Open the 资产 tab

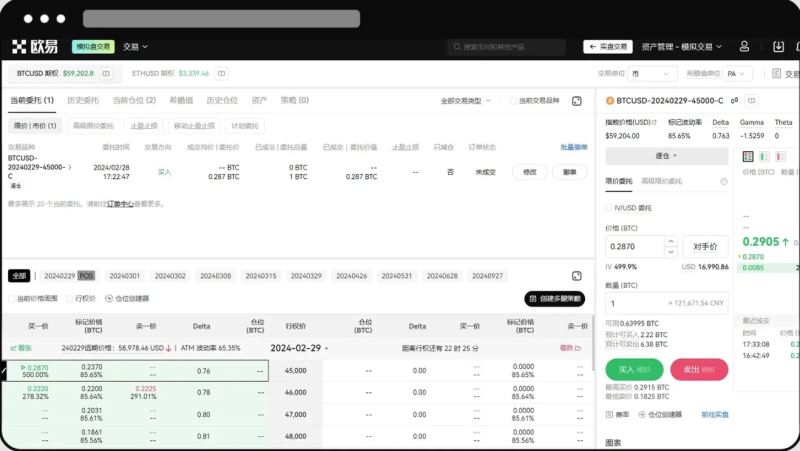[x=259, y=101]
